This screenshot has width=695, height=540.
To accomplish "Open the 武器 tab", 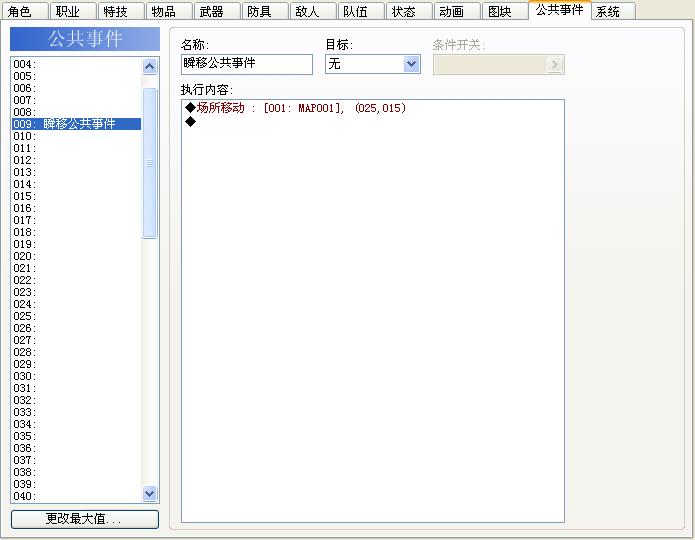I will point(217,11).
